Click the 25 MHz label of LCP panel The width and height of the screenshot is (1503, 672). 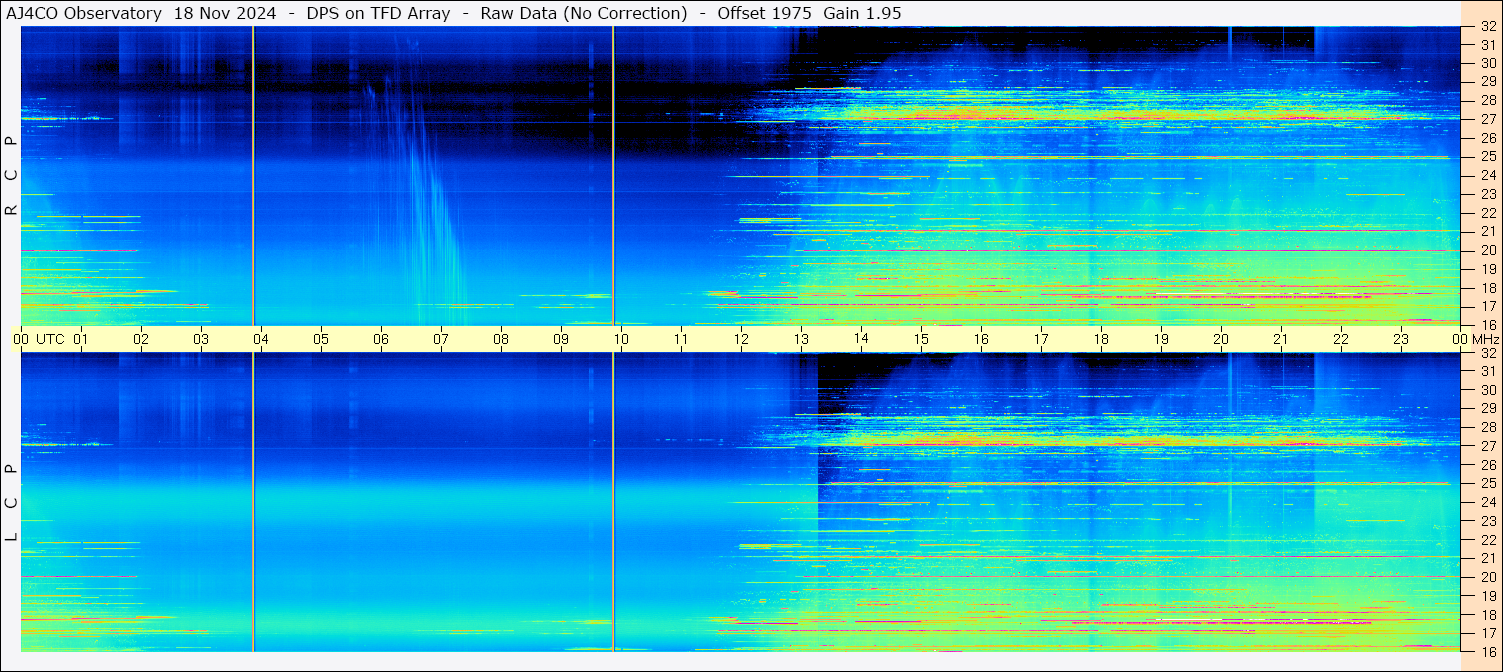point(1487,484)
